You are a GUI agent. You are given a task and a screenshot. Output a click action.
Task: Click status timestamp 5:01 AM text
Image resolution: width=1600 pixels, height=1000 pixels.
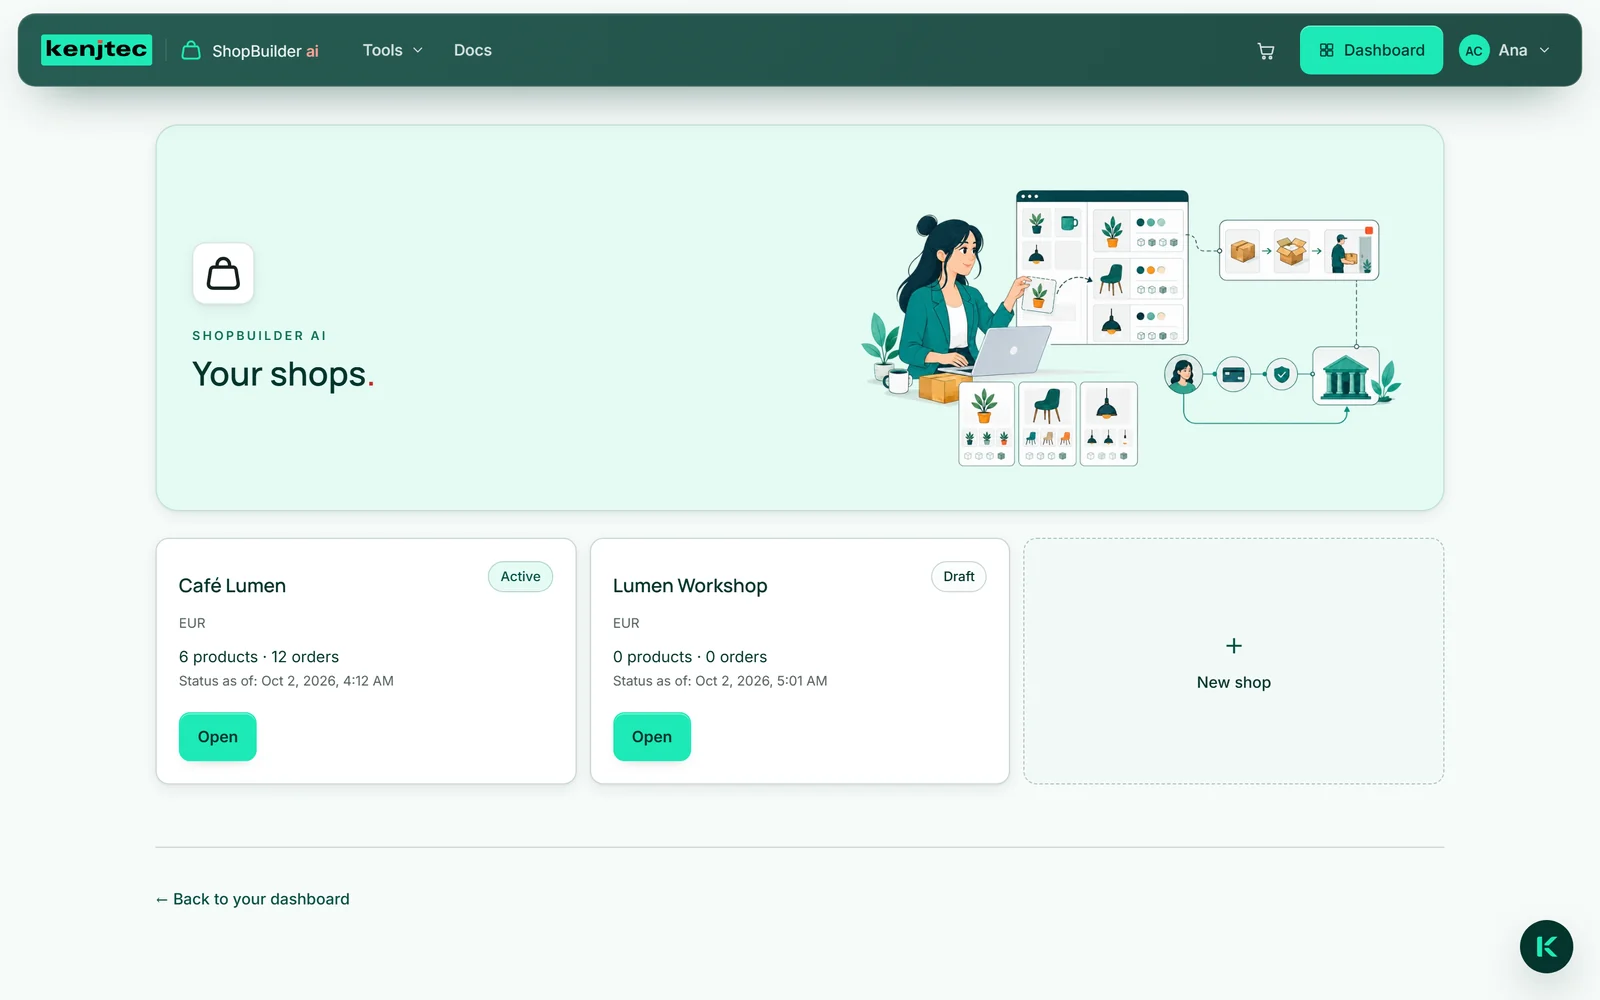pyautogui.click(x=720, y=681)
